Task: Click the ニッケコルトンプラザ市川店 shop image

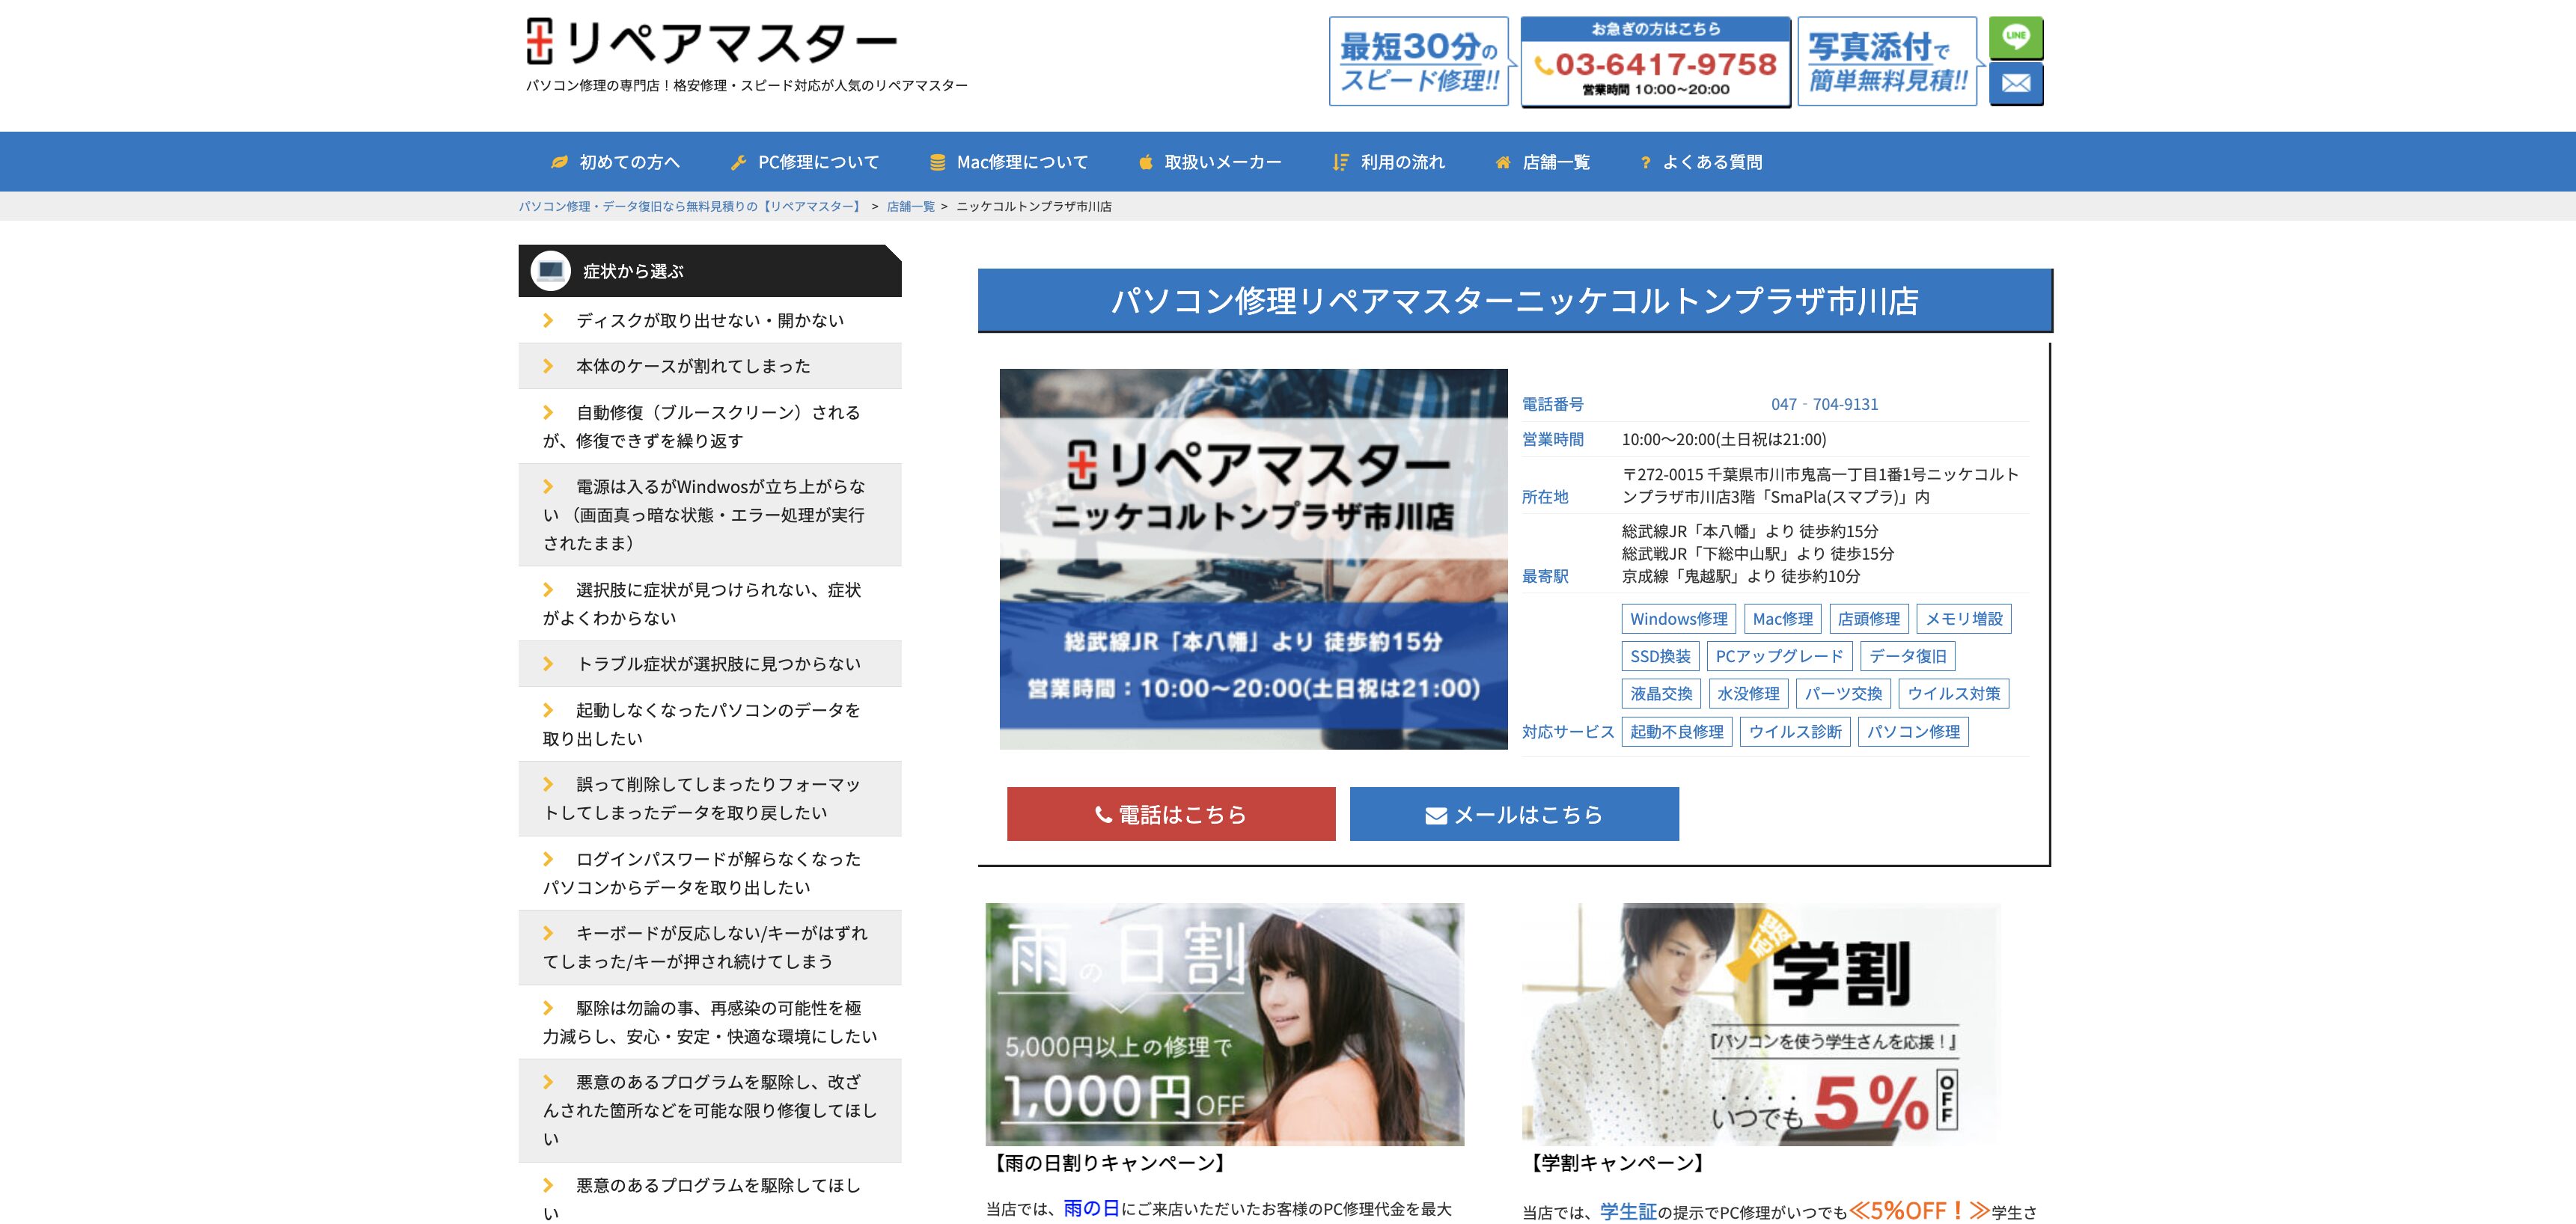Action: [1253, 559]
